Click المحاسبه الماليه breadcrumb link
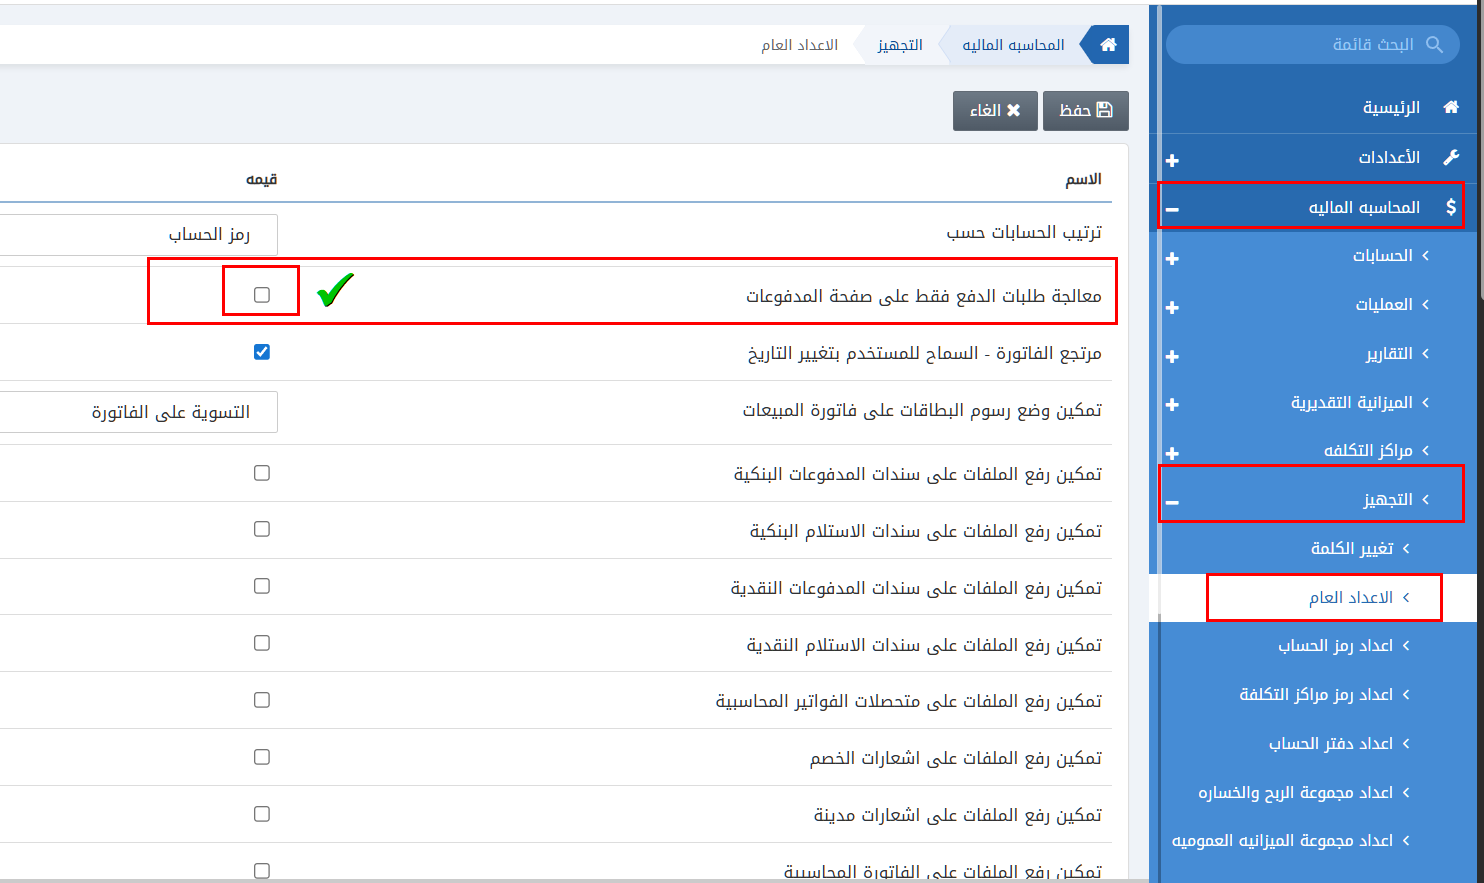Screen dimensions: 1484x883 pyautogui.click(x=1013, y=45)
